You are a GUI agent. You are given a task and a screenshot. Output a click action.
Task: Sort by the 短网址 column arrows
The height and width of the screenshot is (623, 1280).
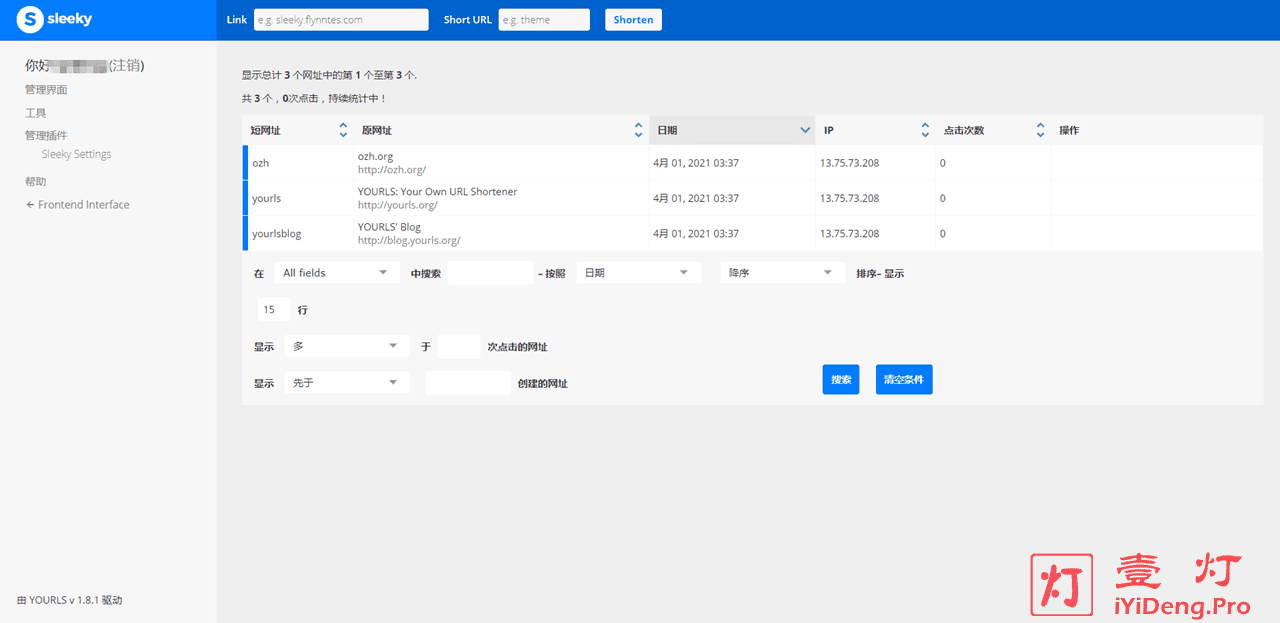[x=343, y=130]
